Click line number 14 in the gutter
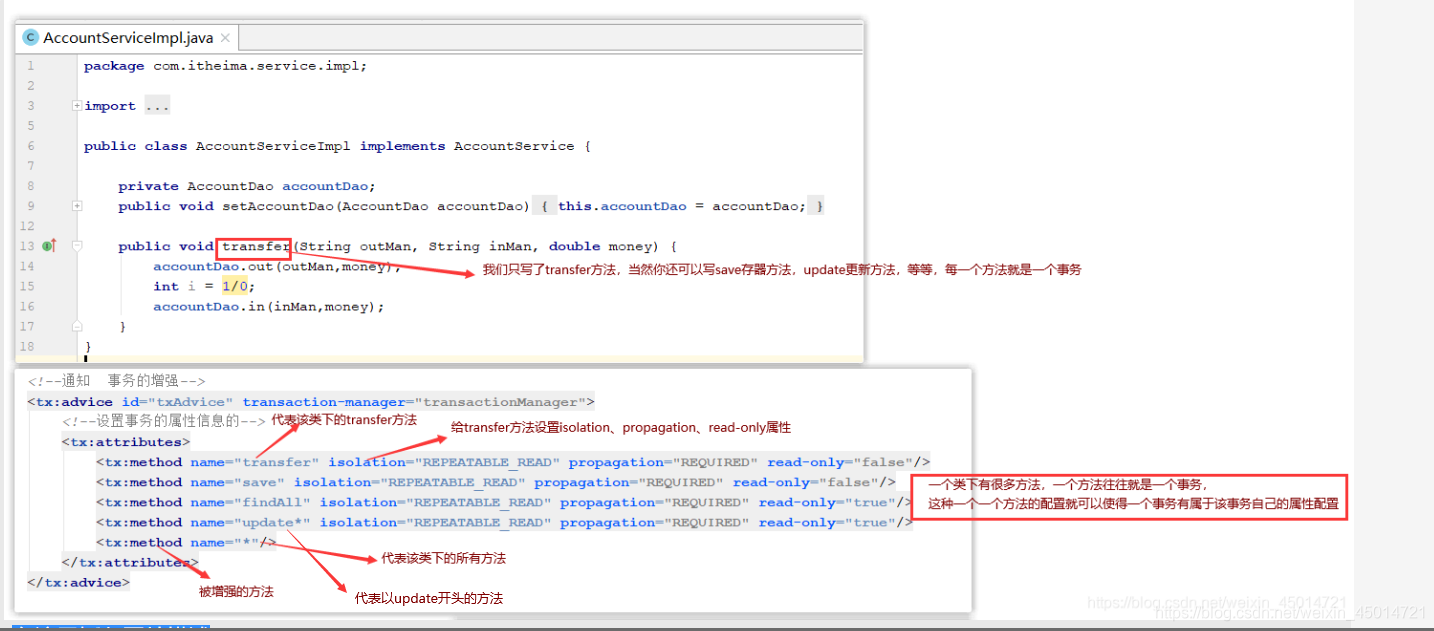 (x=27, y=266)
